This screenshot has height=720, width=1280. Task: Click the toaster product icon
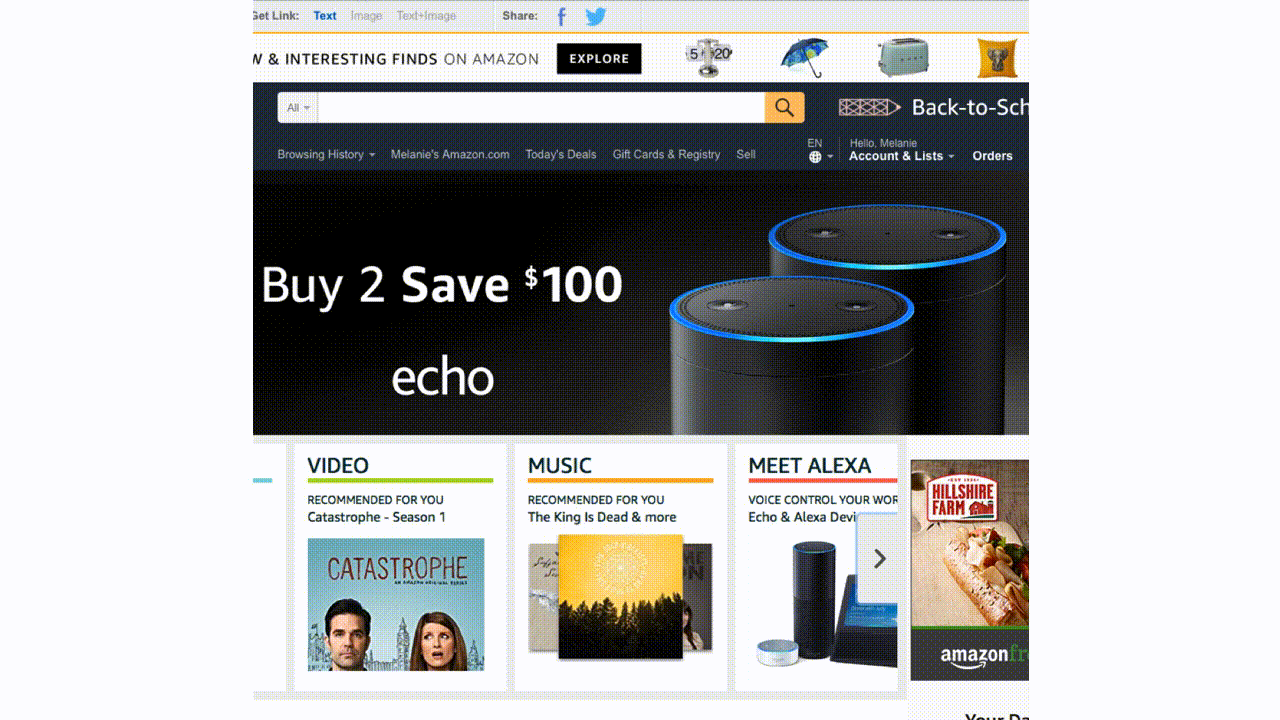tap(903, 58)
